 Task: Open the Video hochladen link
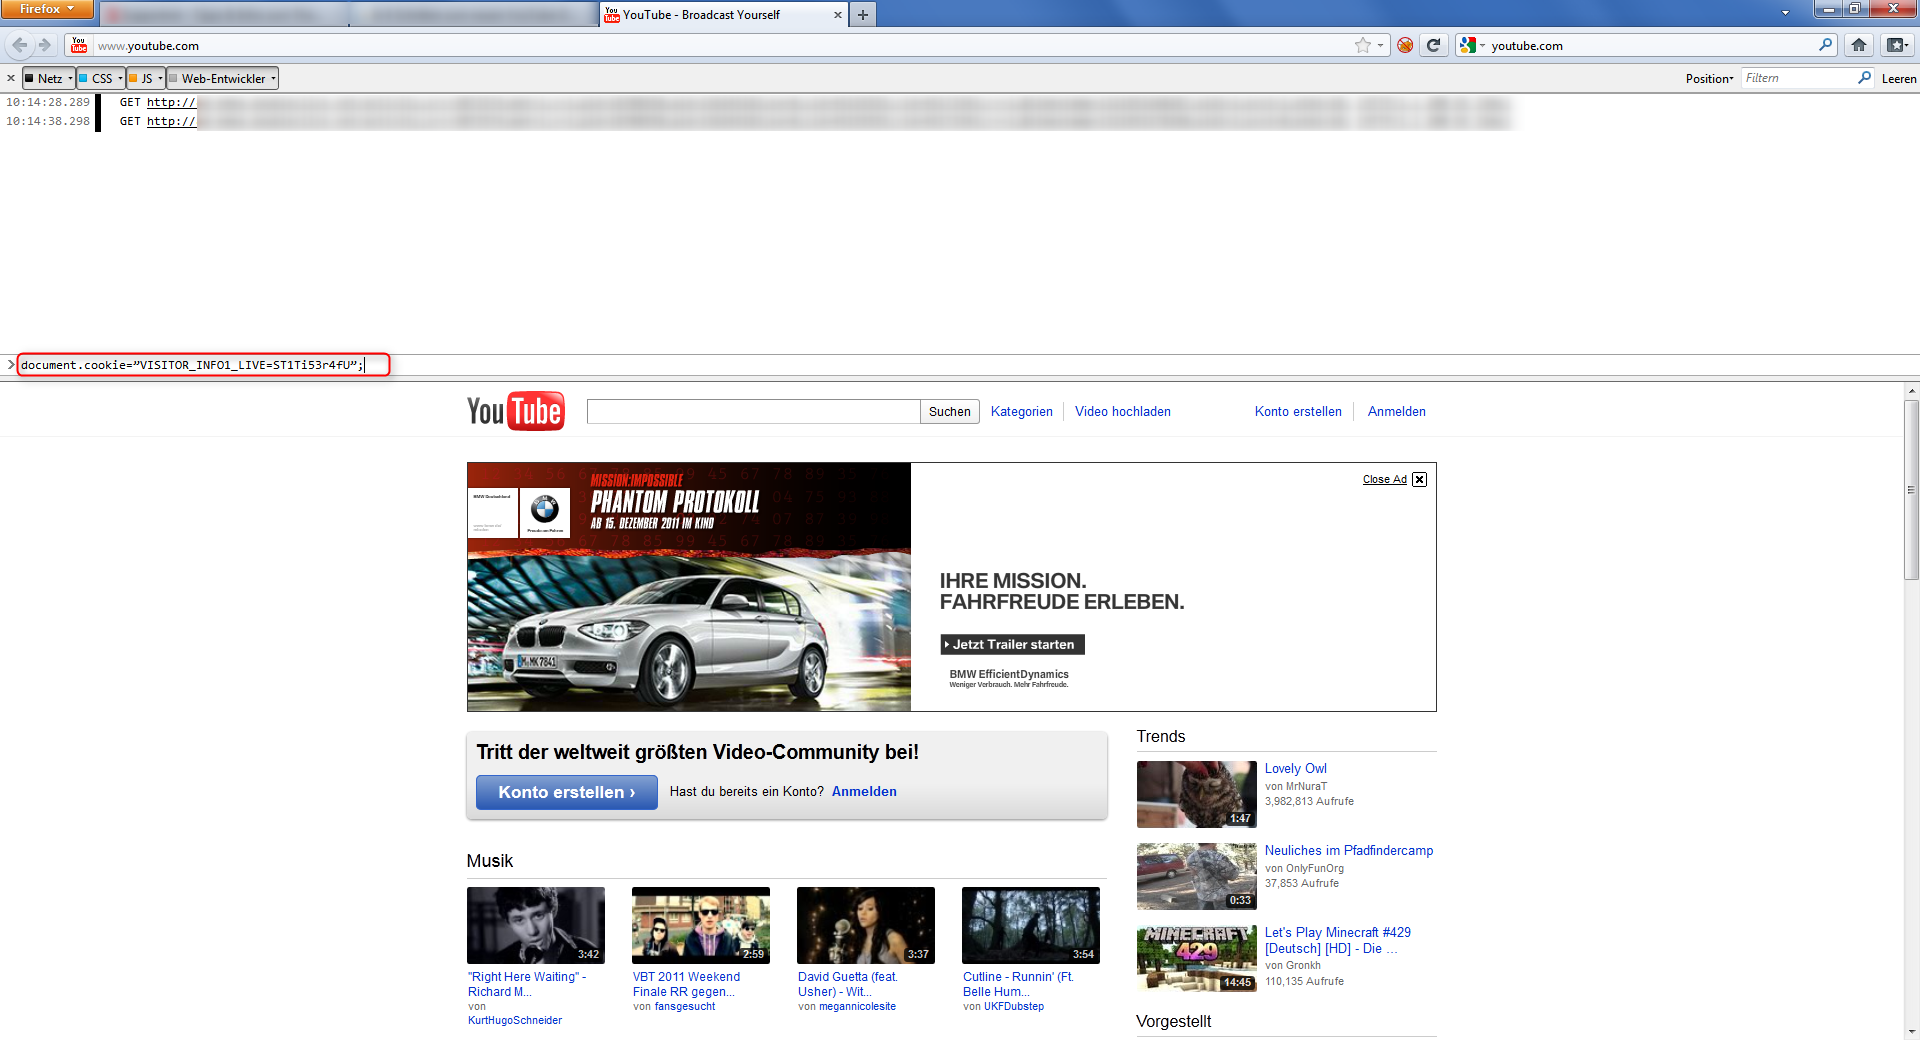coord(1122,411)
